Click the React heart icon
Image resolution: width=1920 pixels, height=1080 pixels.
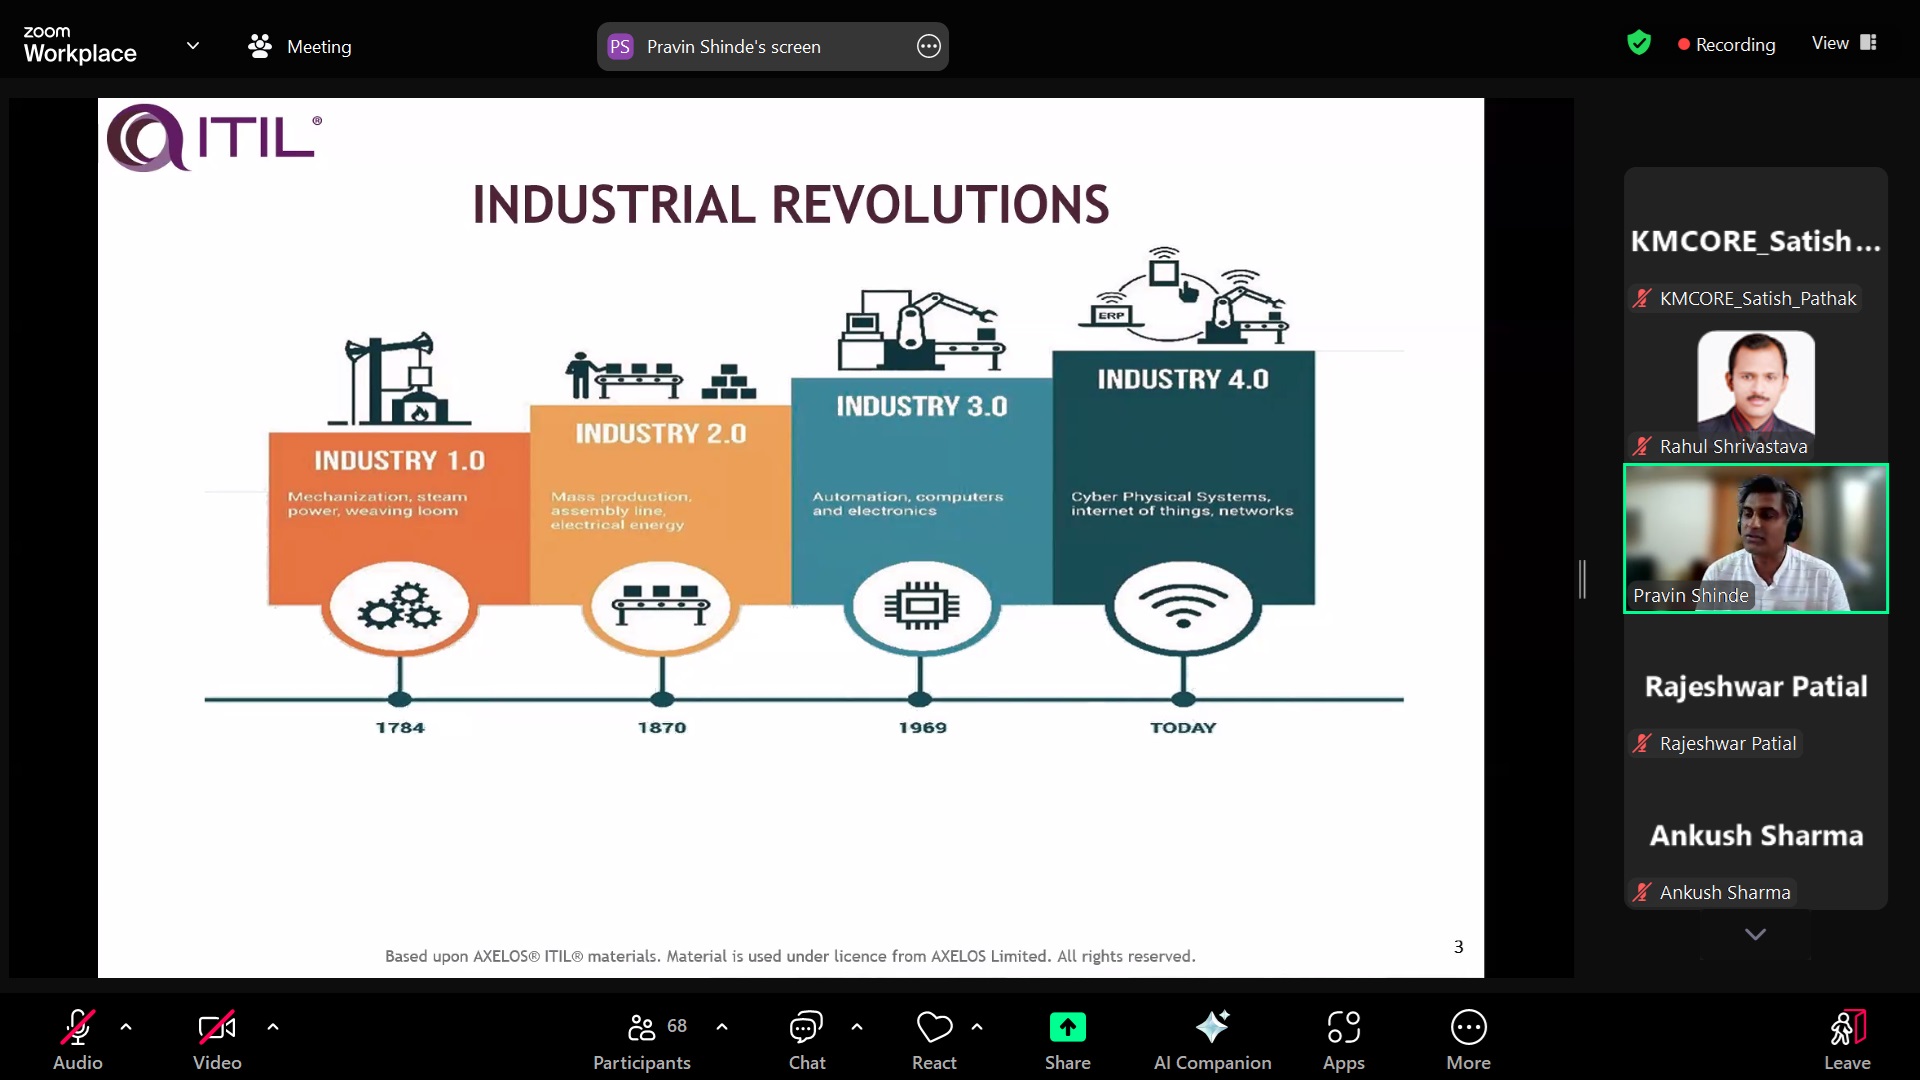click(934, 1028)
